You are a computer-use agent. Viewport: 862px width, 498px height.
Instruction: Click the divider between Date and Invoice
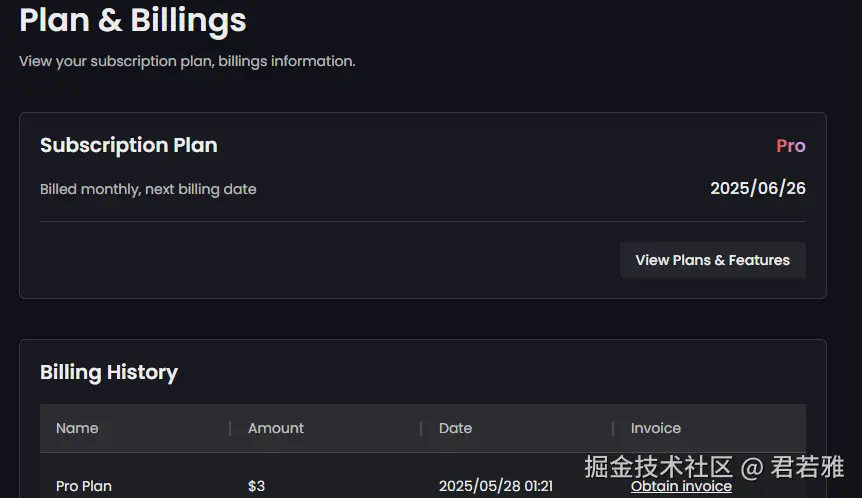(613, 428)
